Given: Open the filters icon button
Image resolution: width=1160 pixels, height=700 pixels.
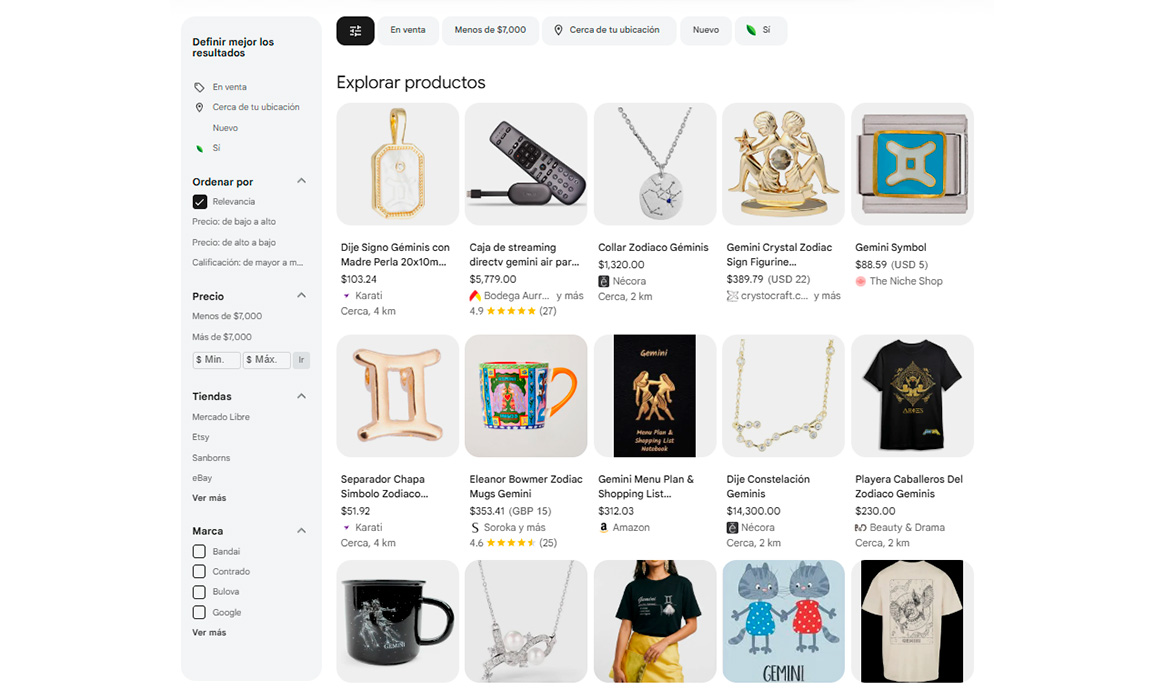Looking at the screenshot, I should pyautogui.click(x=355, y=31).
